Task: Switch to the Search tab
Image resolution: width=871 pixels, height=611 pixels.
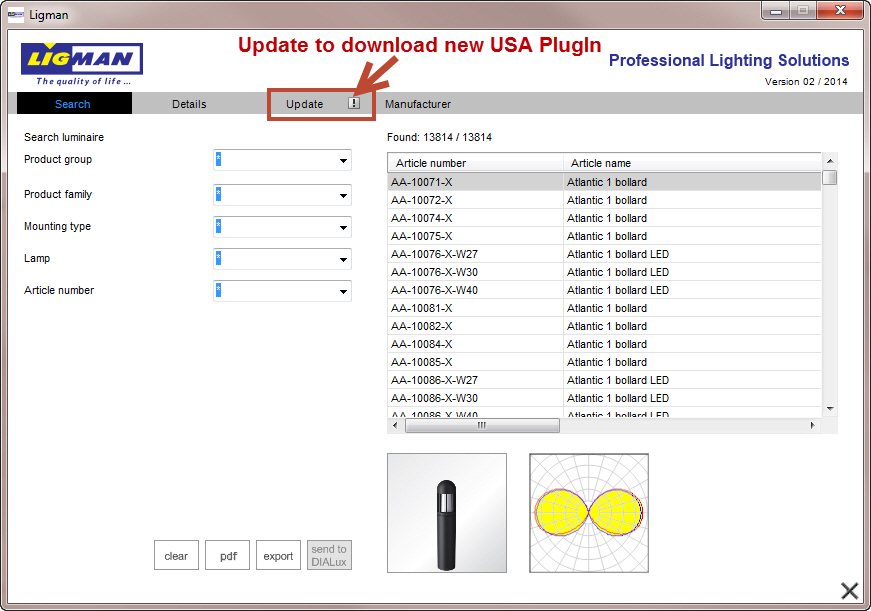Action: [74, 104]
